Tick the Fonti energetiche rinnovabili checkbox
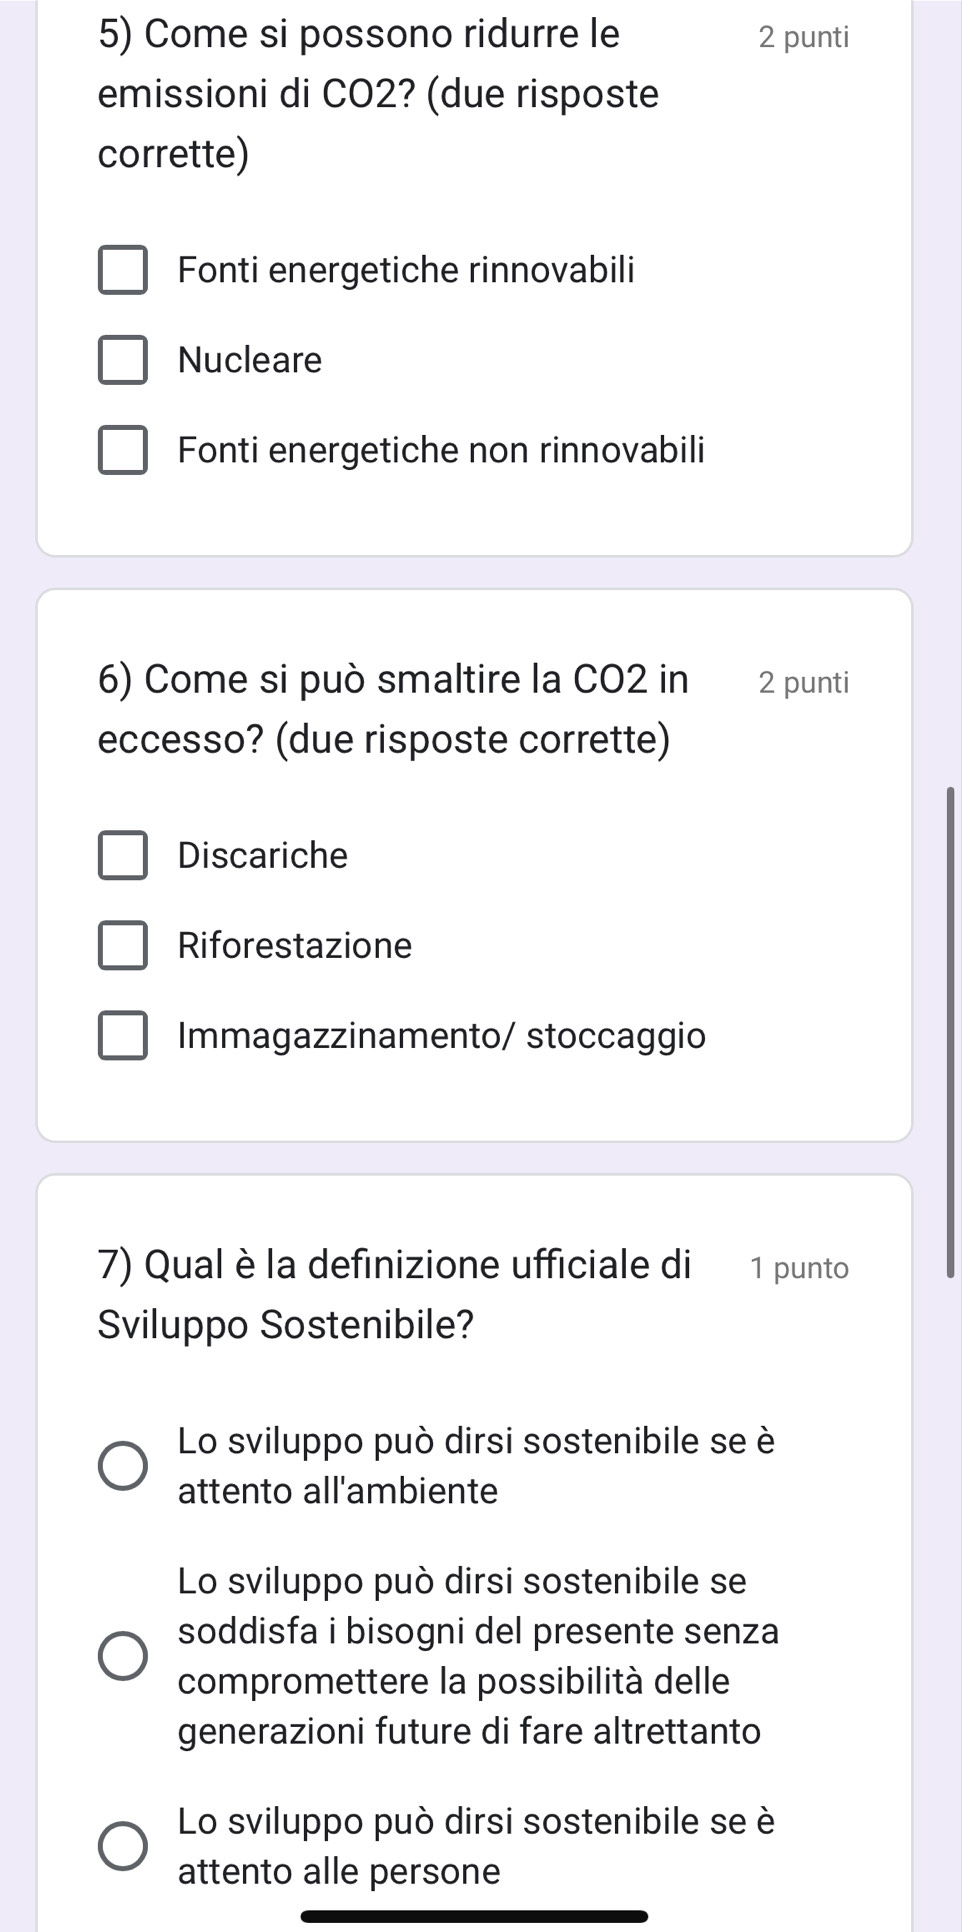The image size is (962, 1932). [123, 271]
